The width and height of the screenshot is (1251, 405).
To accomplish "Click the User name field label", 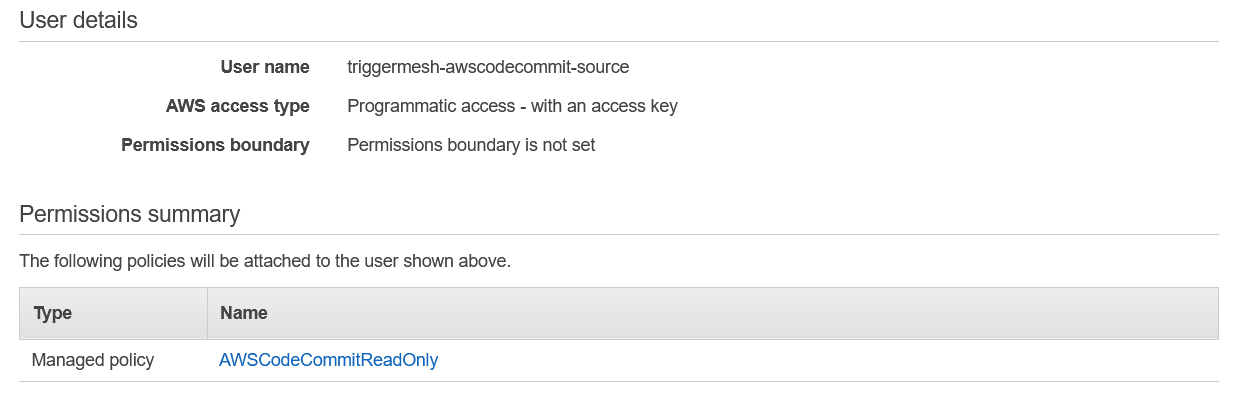I will click(x=265, y=68).
